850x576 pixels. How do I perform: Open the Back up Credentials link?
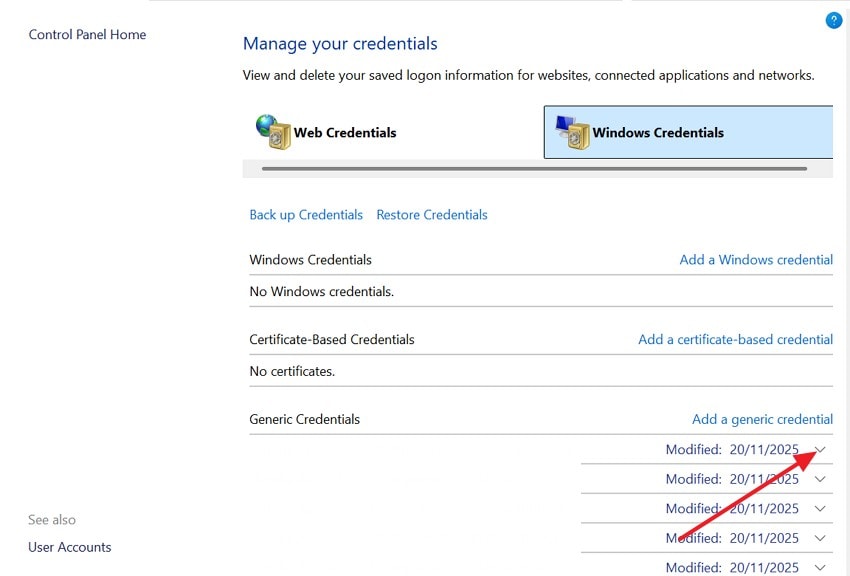pyautogui.click(x=306, y=215)
